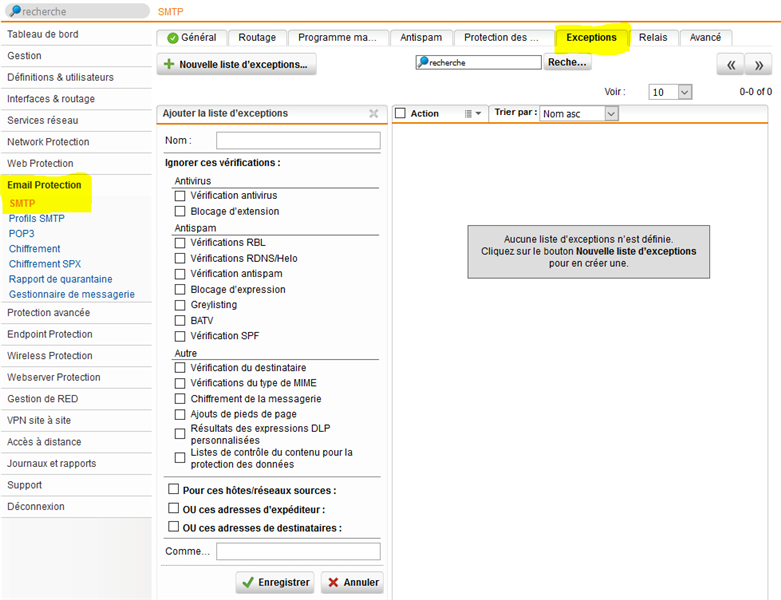
Task: Focus the Nom input field
Action: pyautogui.click(x=298, y=140)
